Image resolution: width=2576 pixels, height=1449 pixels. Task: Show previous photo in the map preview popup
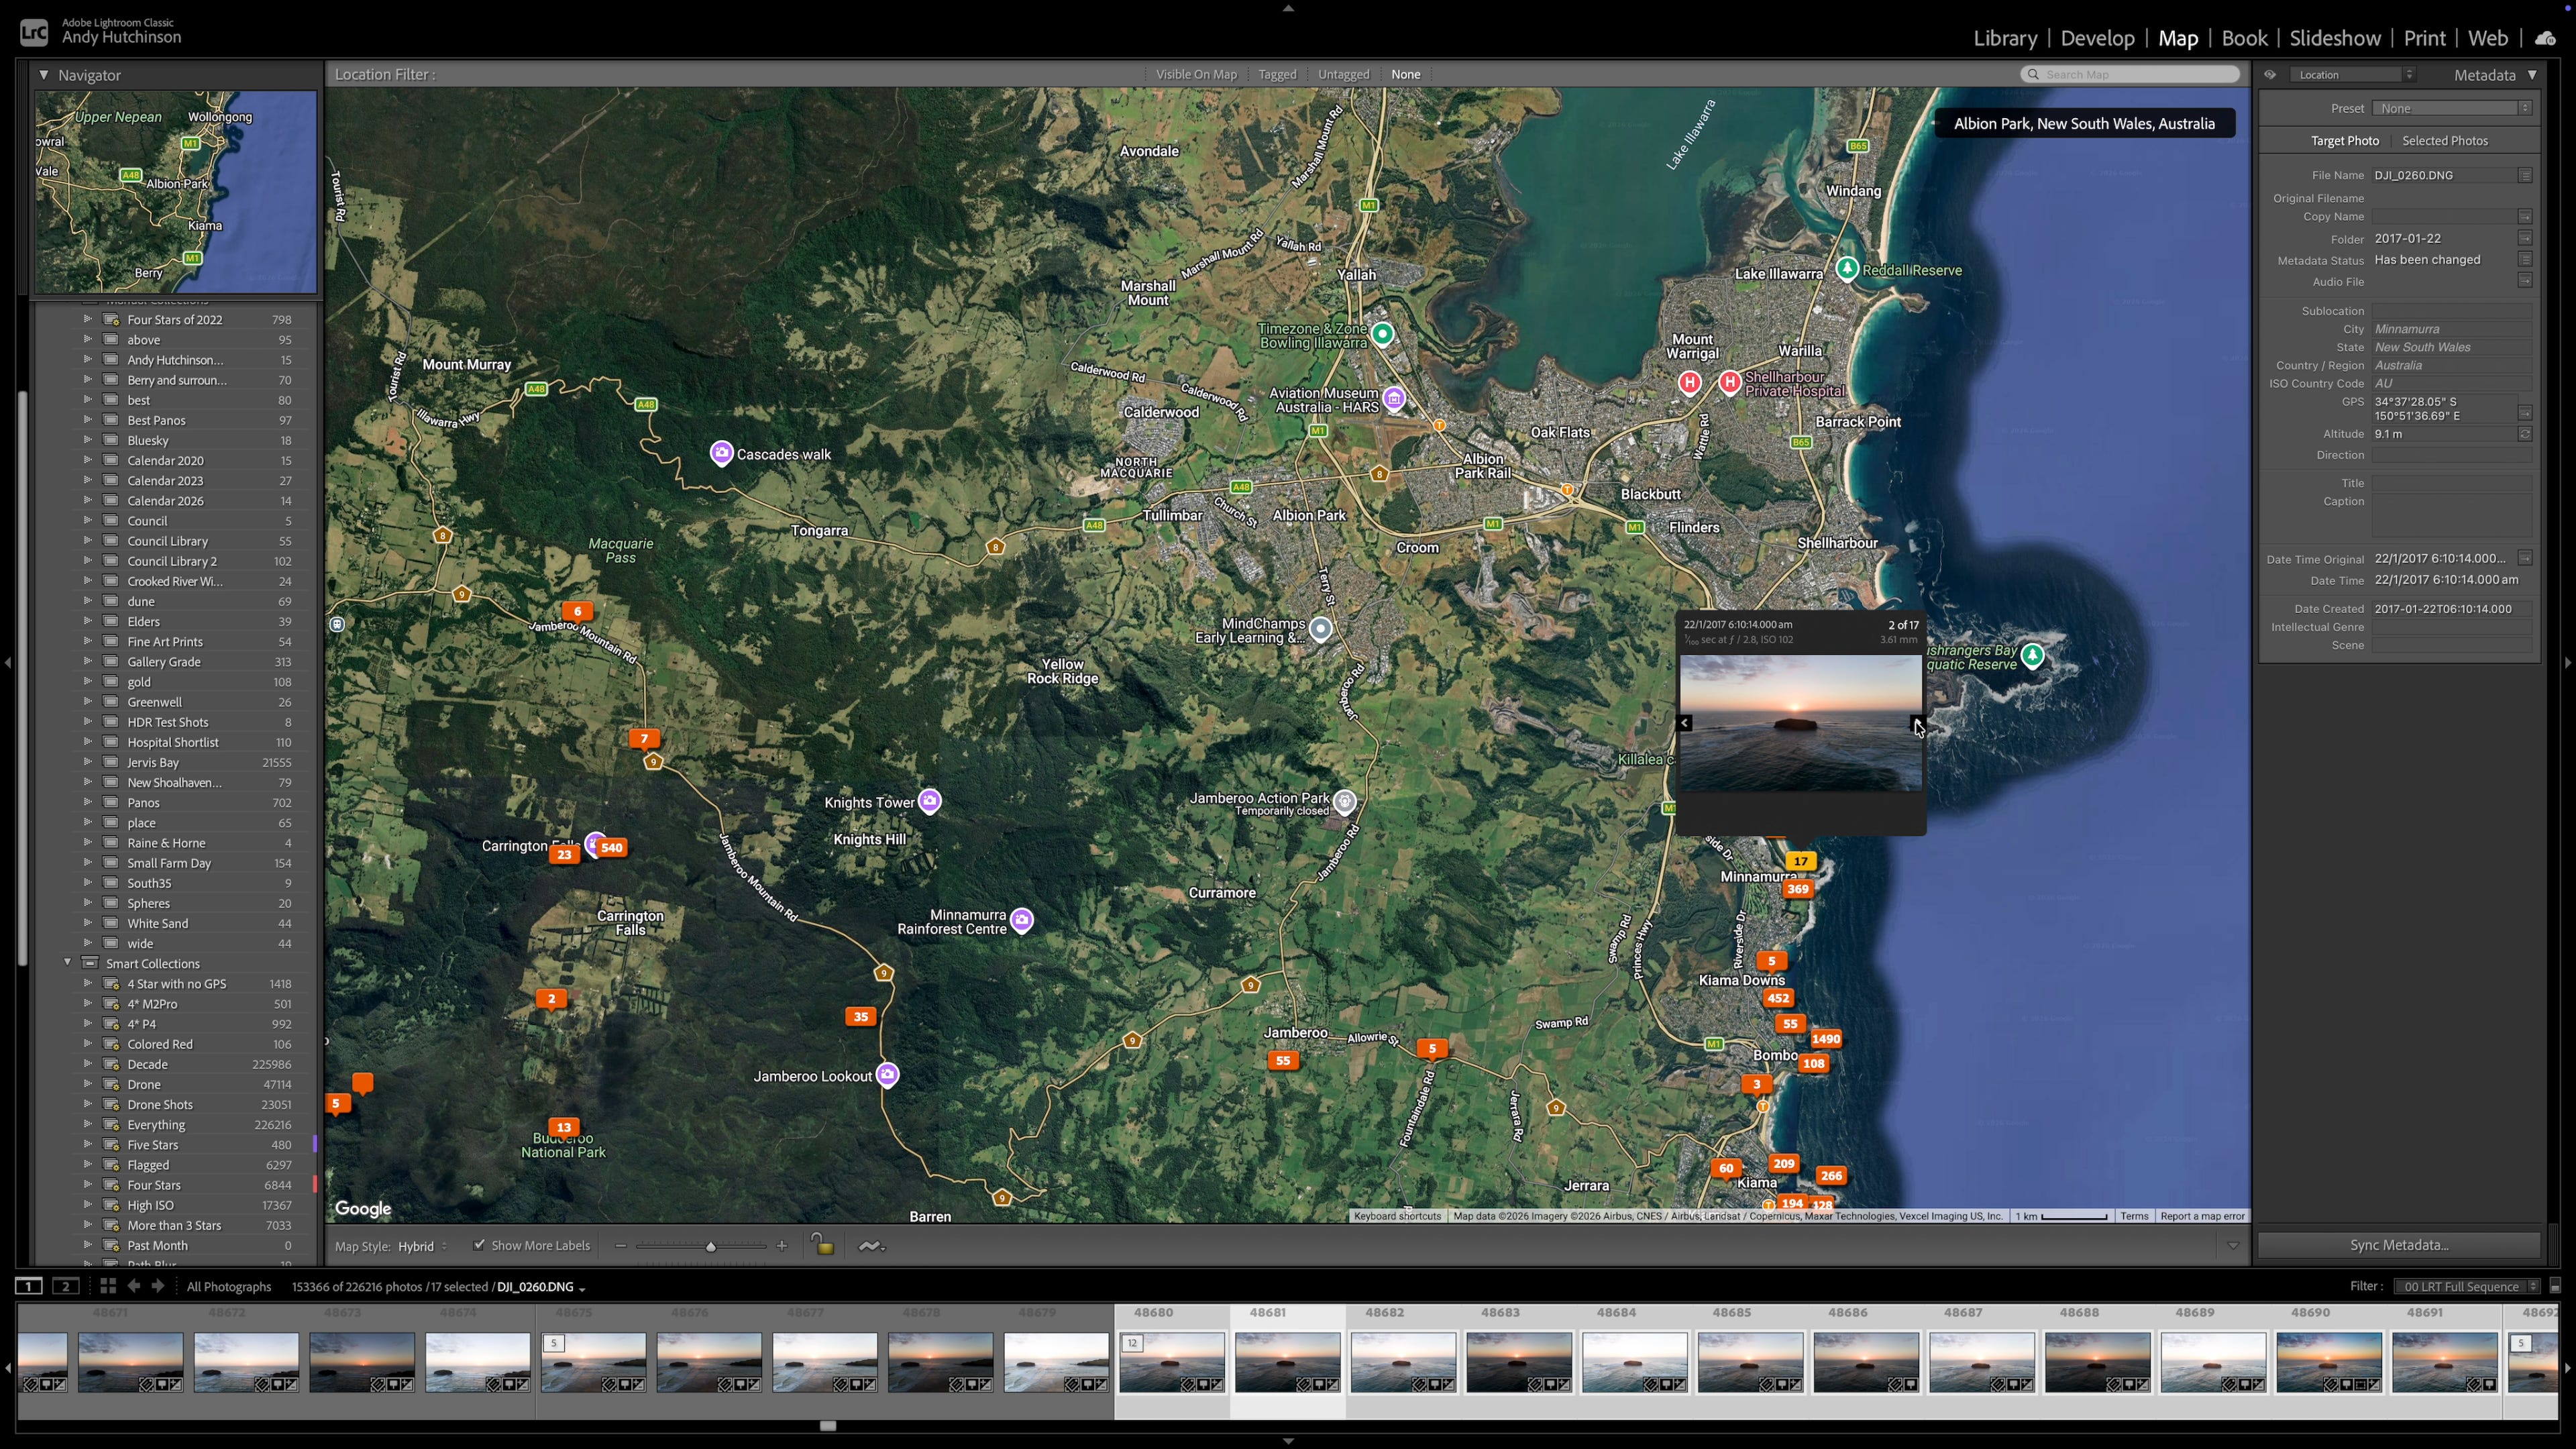1685,722
